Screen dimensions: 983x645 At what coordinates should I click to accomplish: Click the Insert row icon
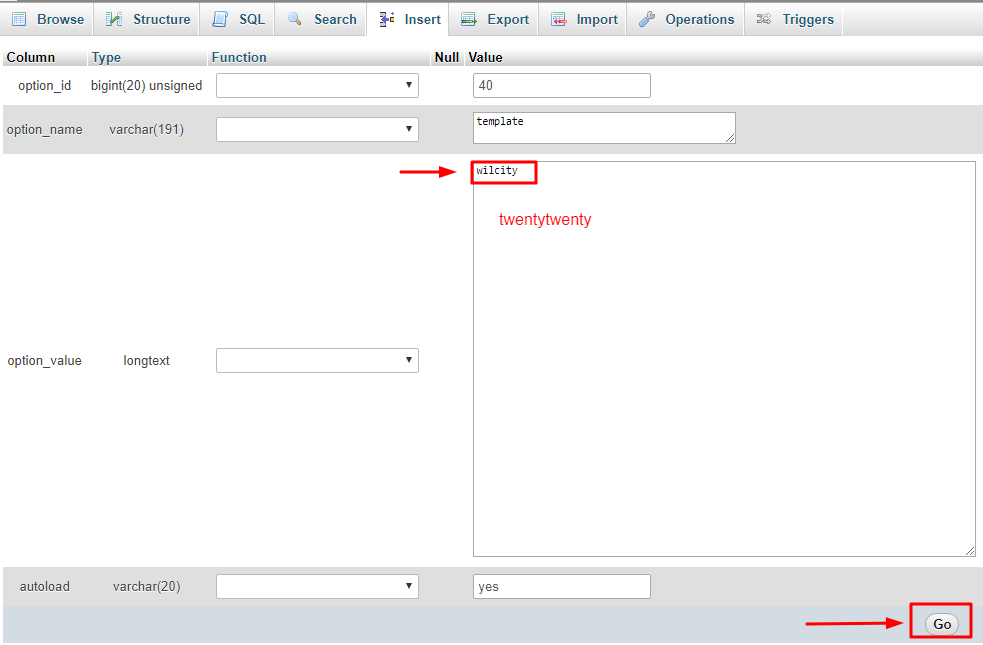(387, 19)
